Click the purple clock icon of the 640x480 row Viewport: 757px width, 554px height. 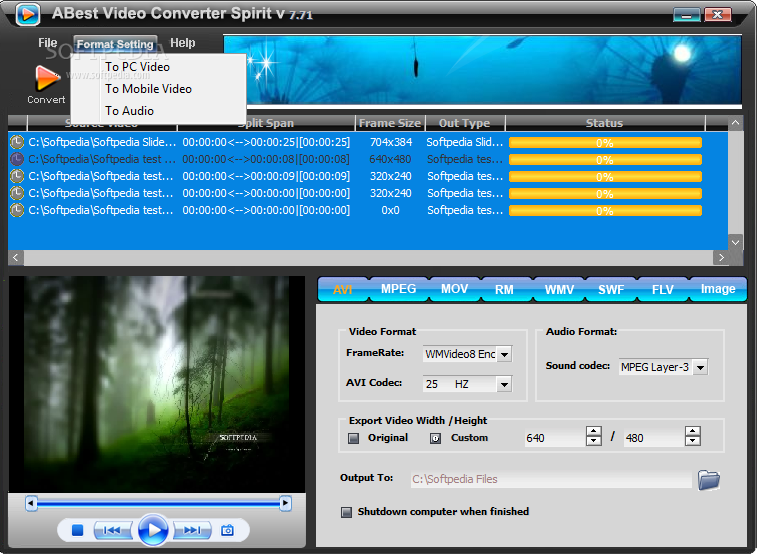(x=17, y=159)
